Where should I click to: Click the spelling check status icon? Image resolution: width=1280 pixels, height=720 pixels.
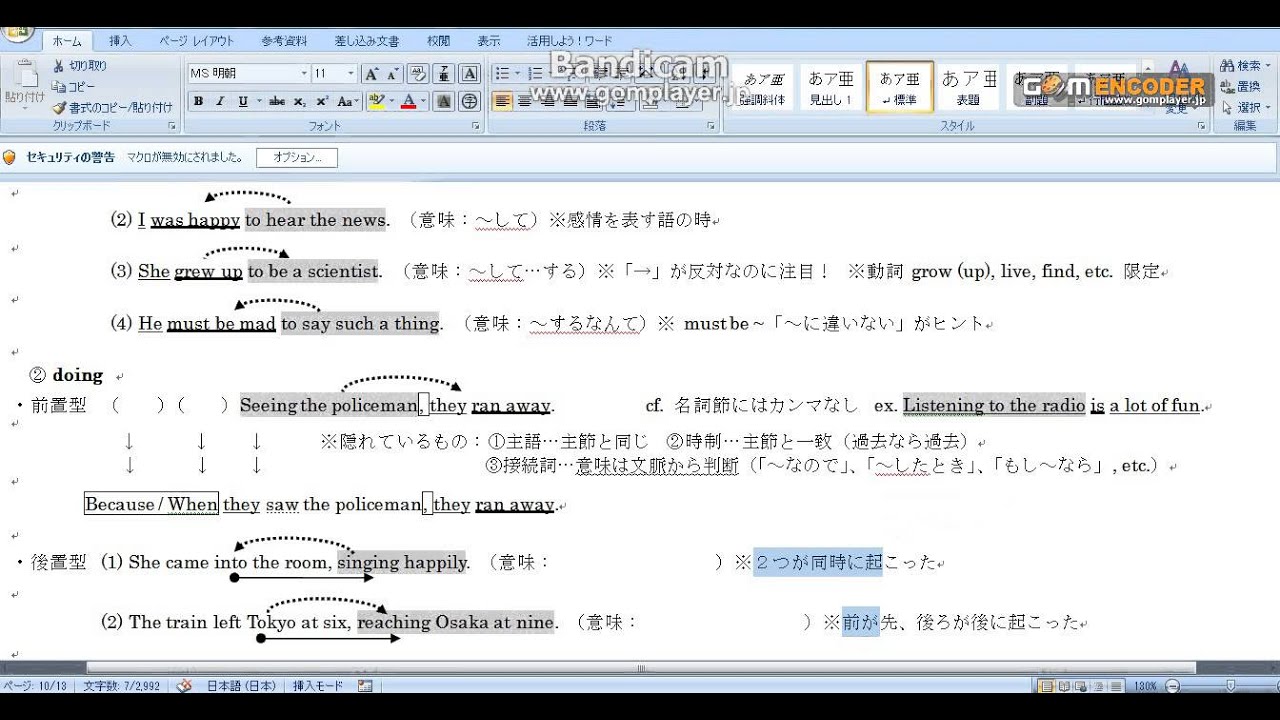coord(184,686)
